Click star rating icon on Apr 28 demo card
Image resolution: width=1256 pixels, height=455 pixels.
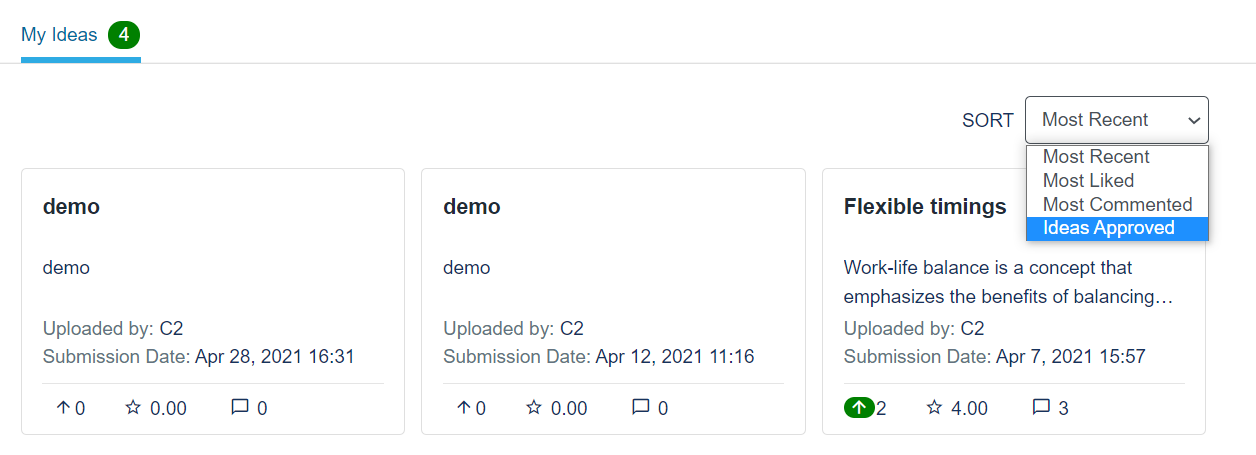tap(133, 408)
